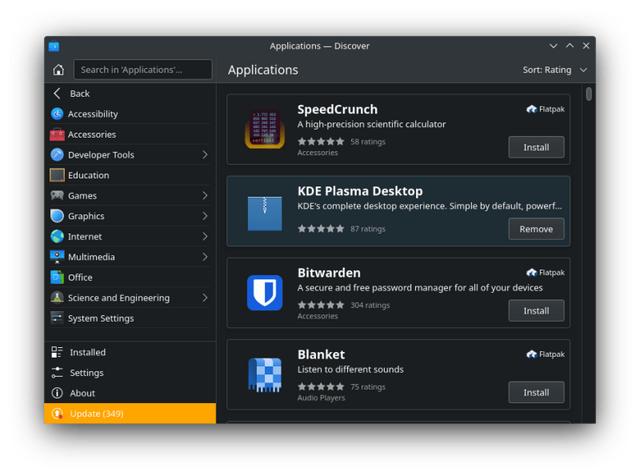Click the System Settings icon
This screenshot has height=476, width=640.
click(x=57, y=318)
